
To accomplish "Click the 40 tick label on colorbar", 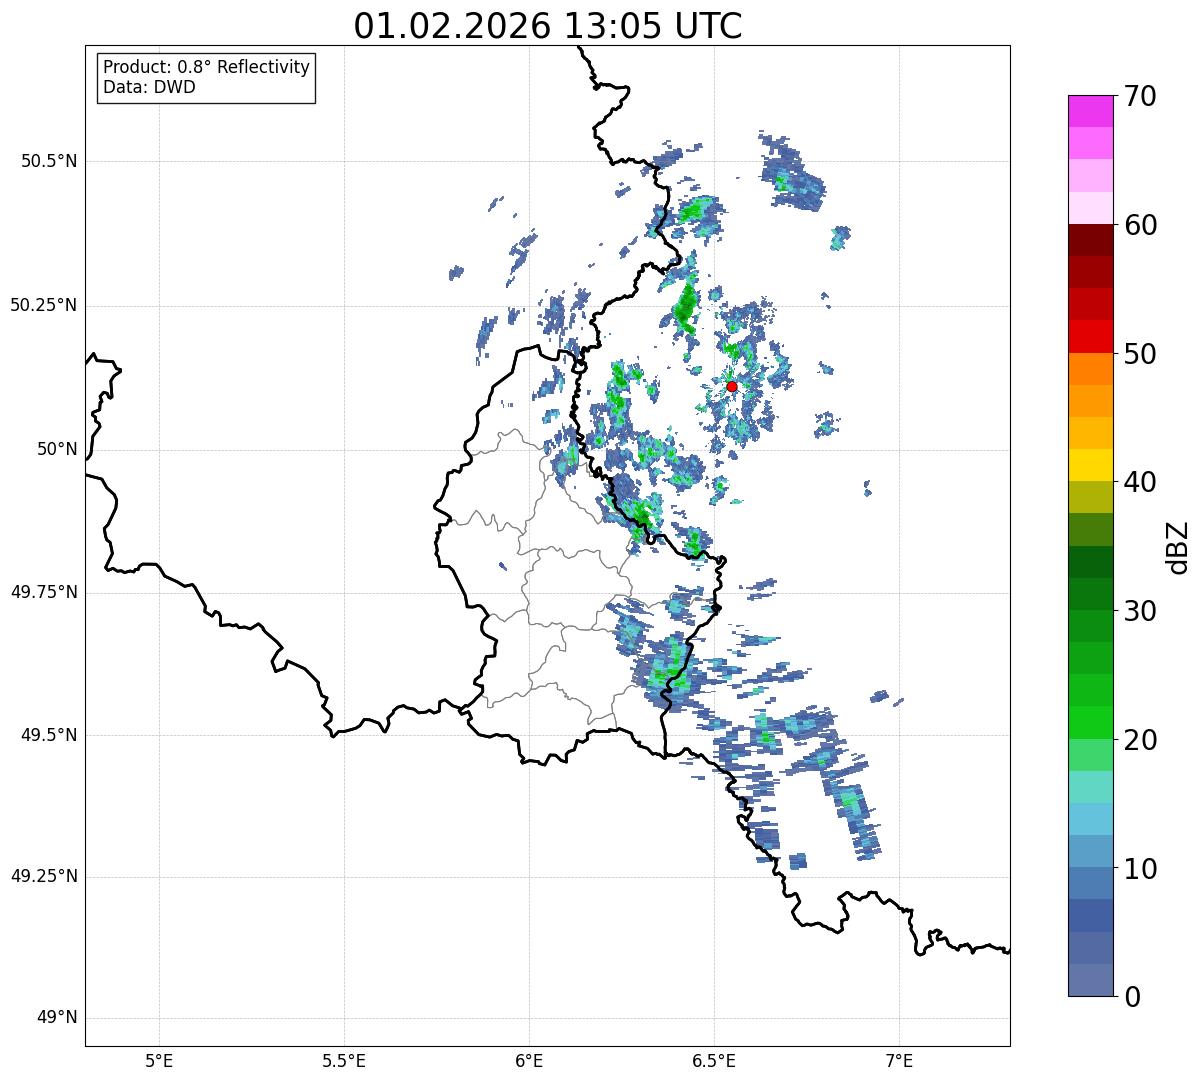I will [x=1140, y=482].
